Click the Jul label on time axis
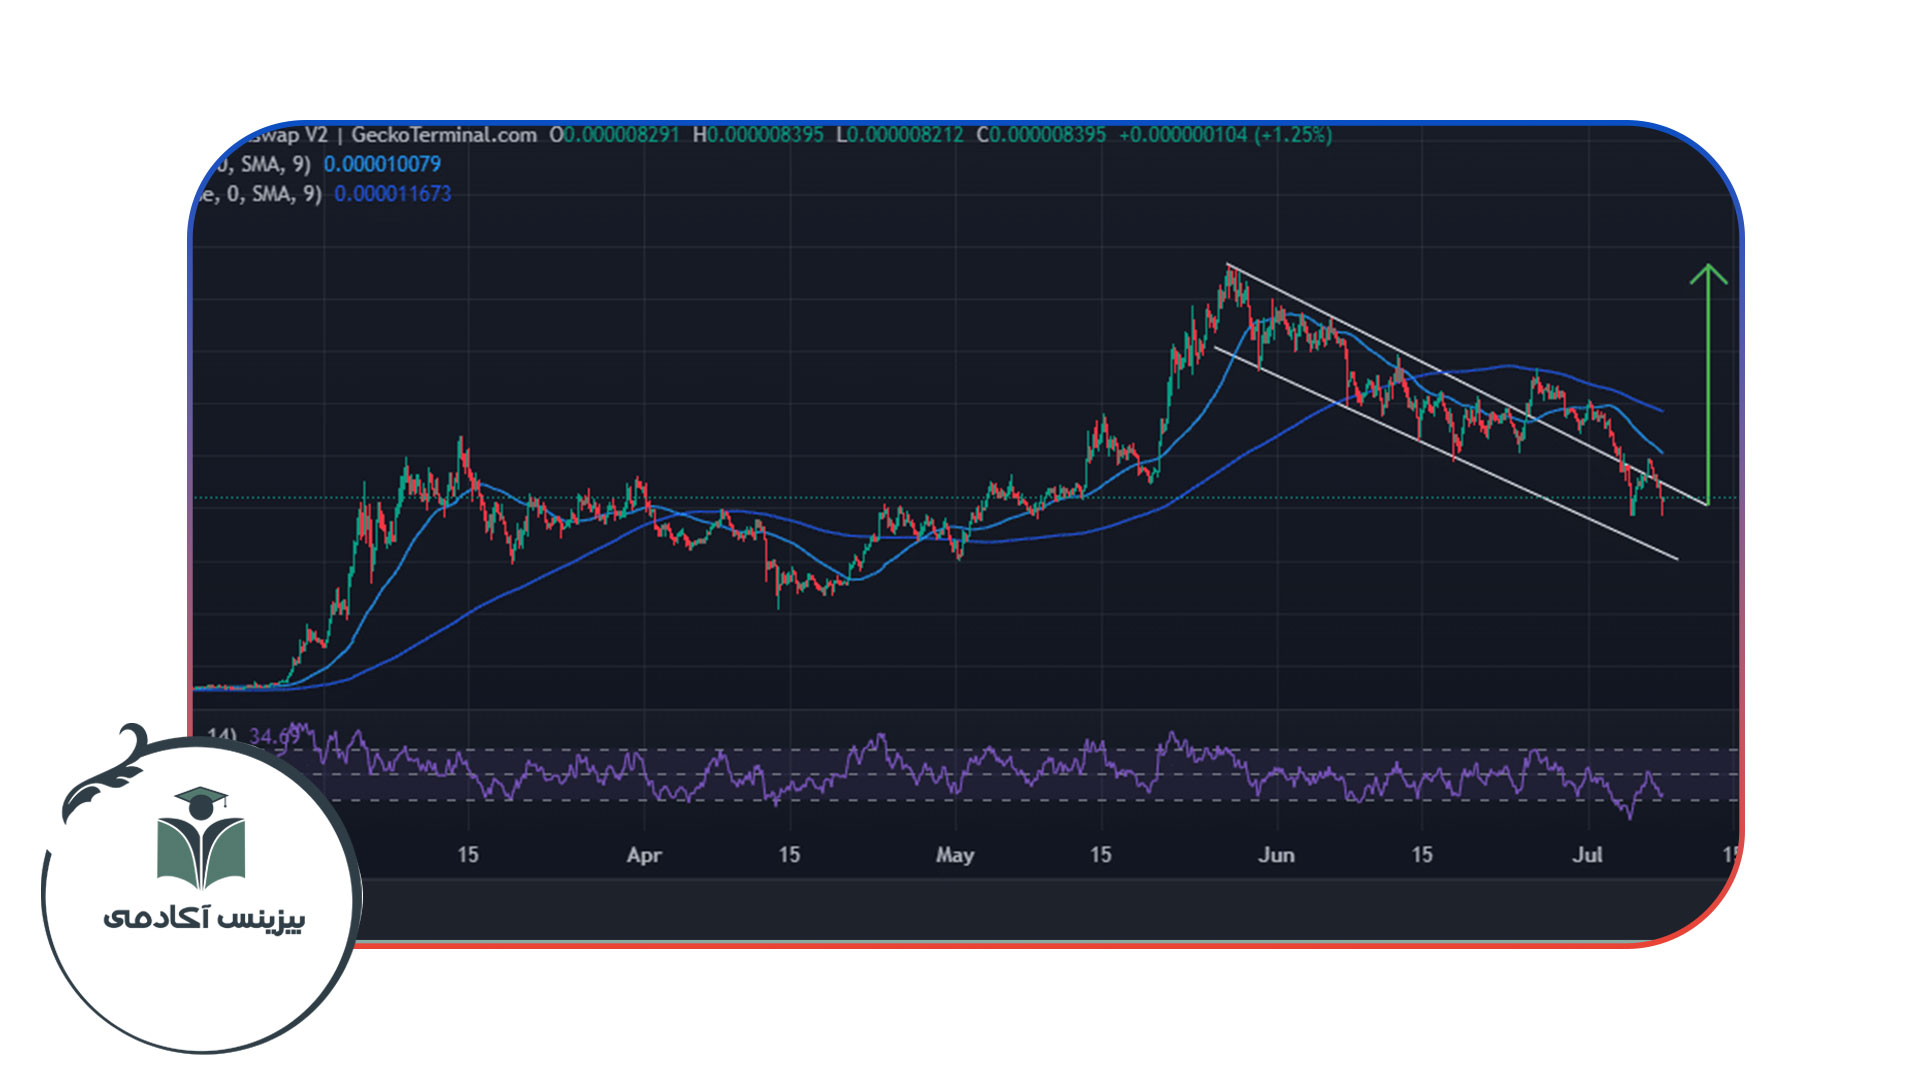Viewport: 1920px width, 1080px height. (x=1587, y=855)
